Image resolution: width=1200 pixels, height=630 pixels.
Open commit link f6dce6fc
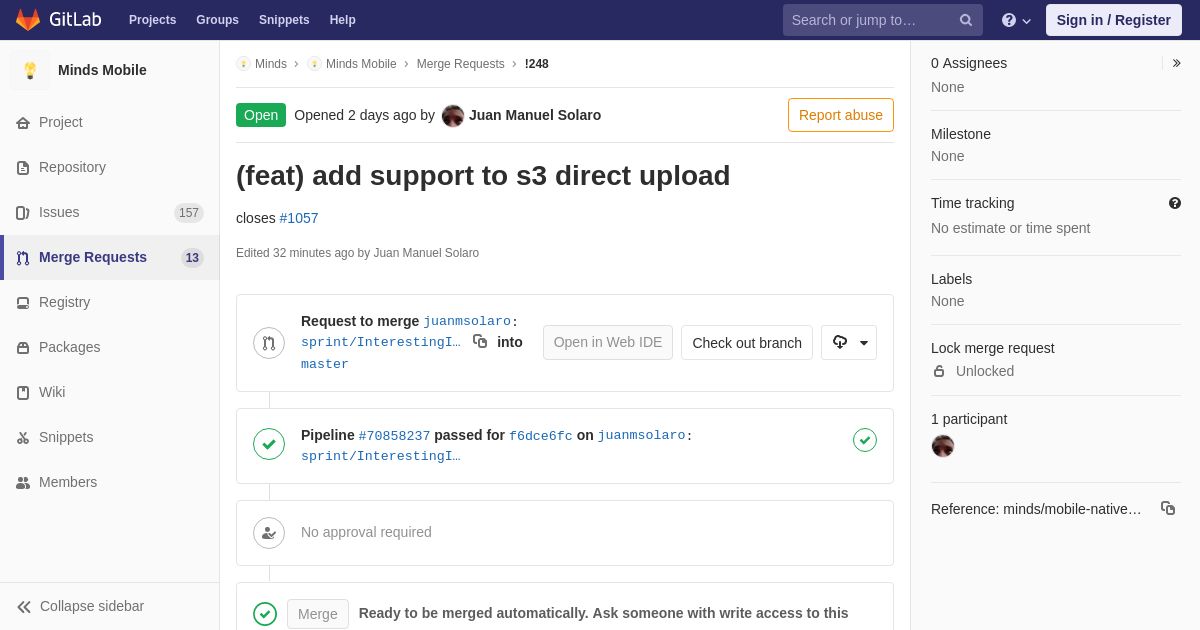(x=541, y=436)
